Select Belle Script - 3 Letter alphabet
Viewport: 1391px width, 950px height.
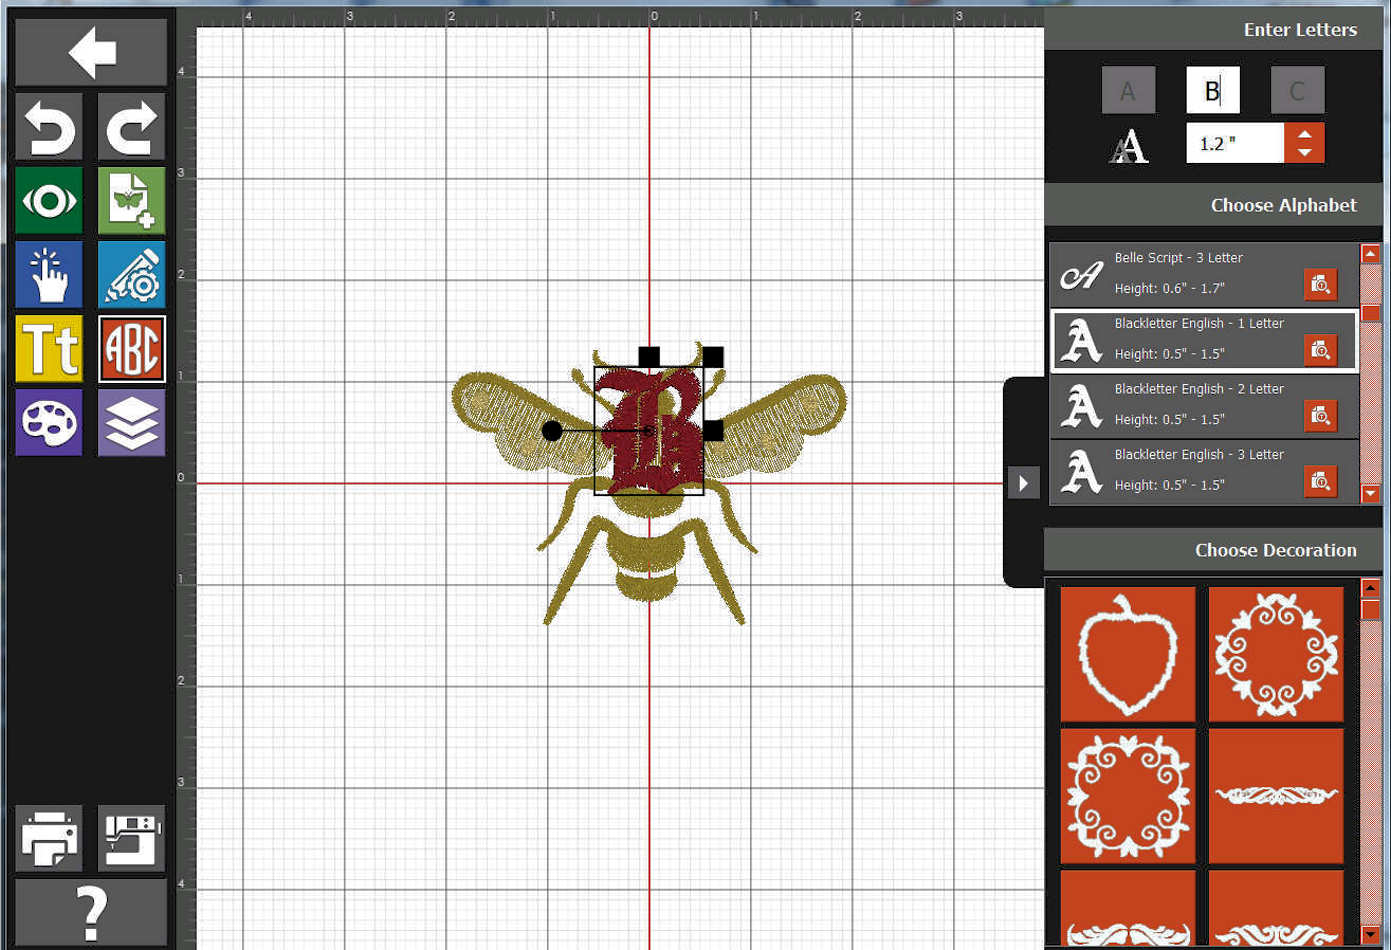(1204, 273)
